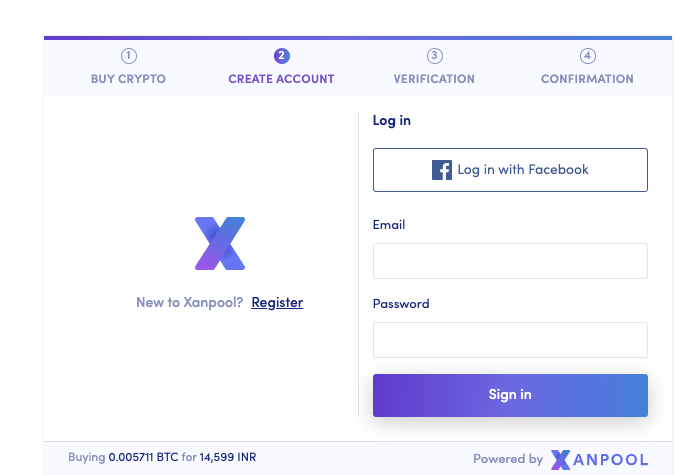Go to the BUY CRYPTO step
Image resolution: width=674 pixels, height=475 pixels.
[x=128, y=79]
